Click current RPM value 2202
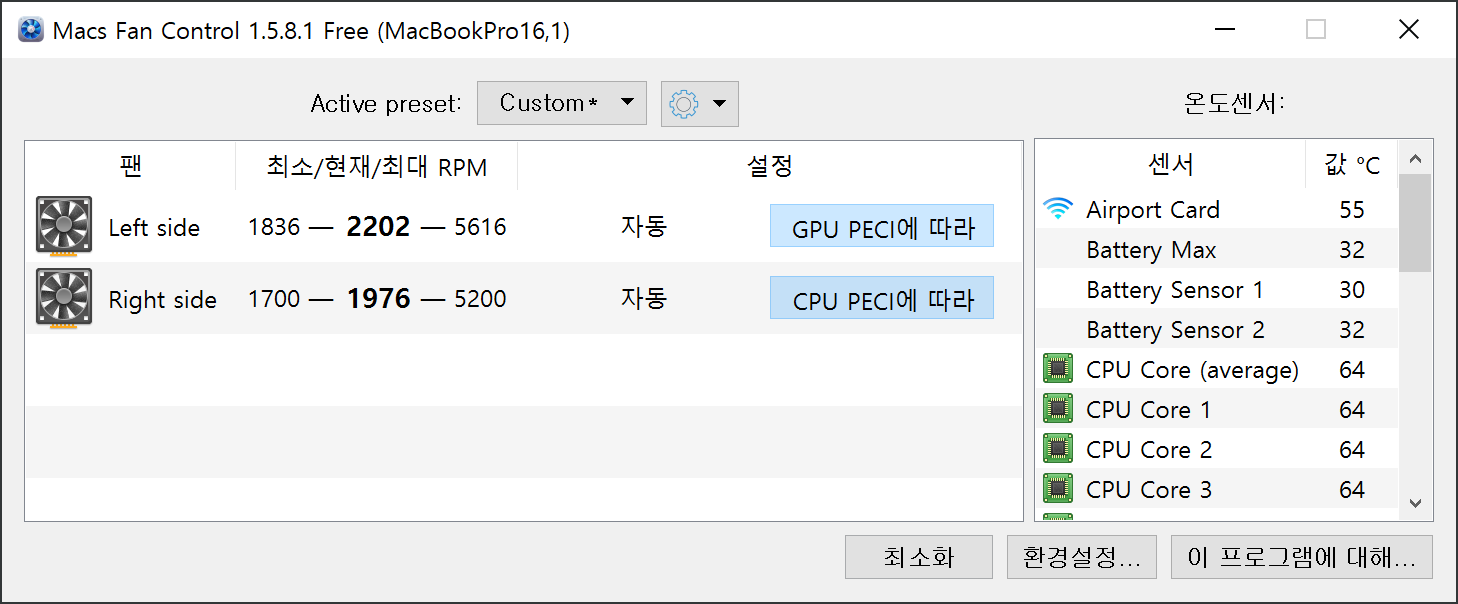 378,226
